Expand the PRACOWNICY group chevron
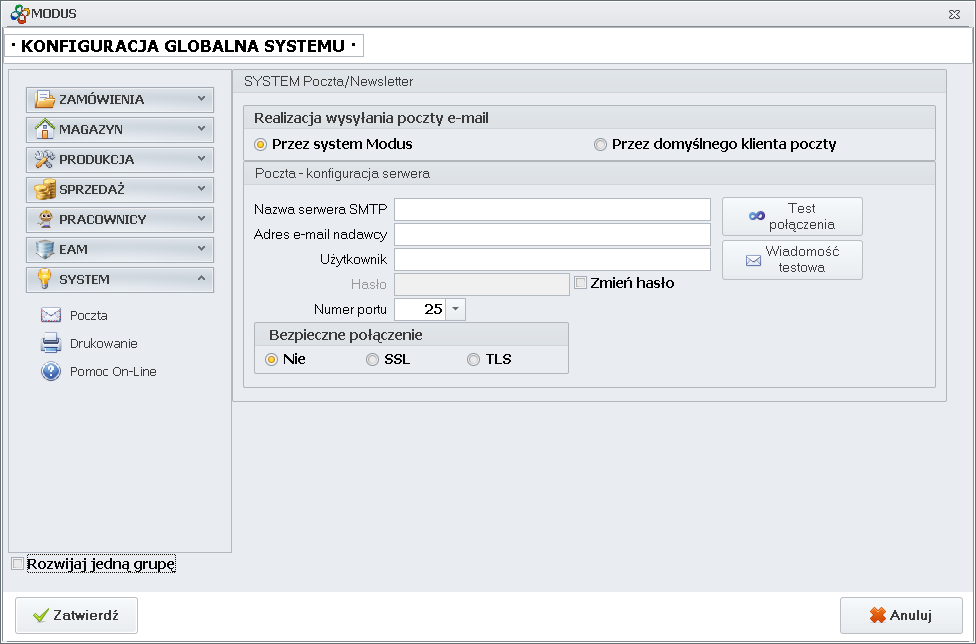 point(201,218)
